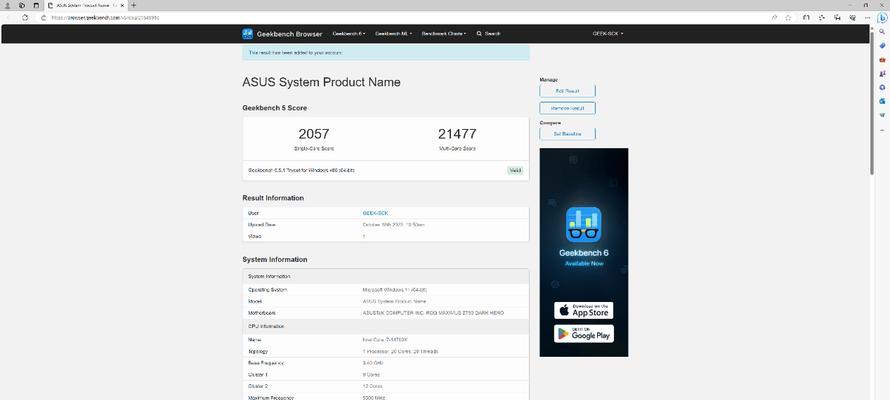Screen dimensions: 890x400
Task: Open the sidebar games icon
Action: coord(882,73)
